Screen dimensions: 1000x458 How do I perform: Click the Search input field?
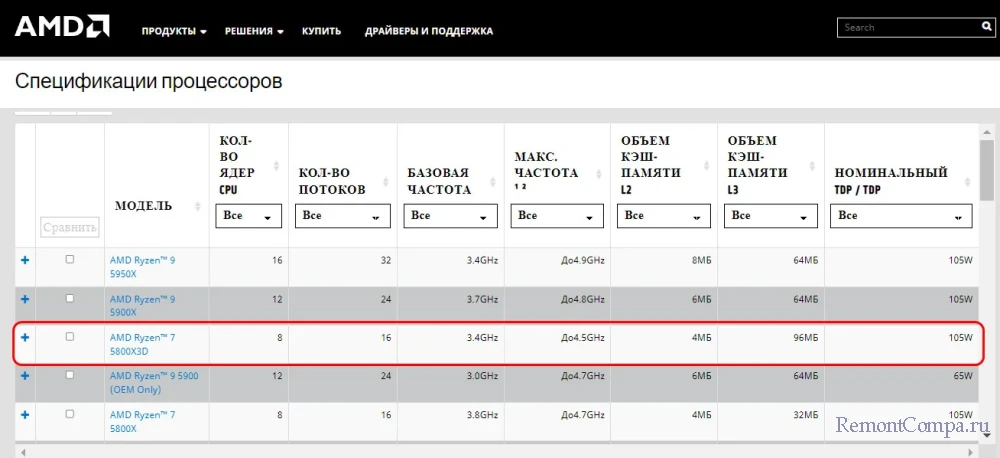pos(905,28)
